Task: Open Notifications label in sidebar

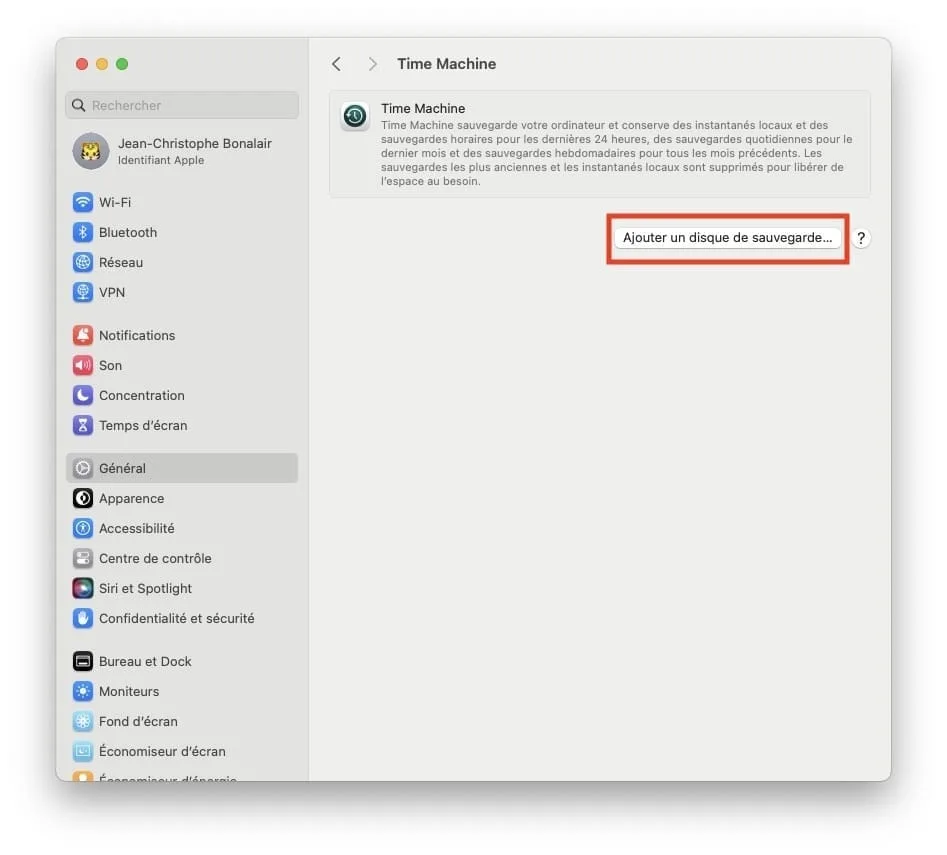Action: tap(137, 335)
